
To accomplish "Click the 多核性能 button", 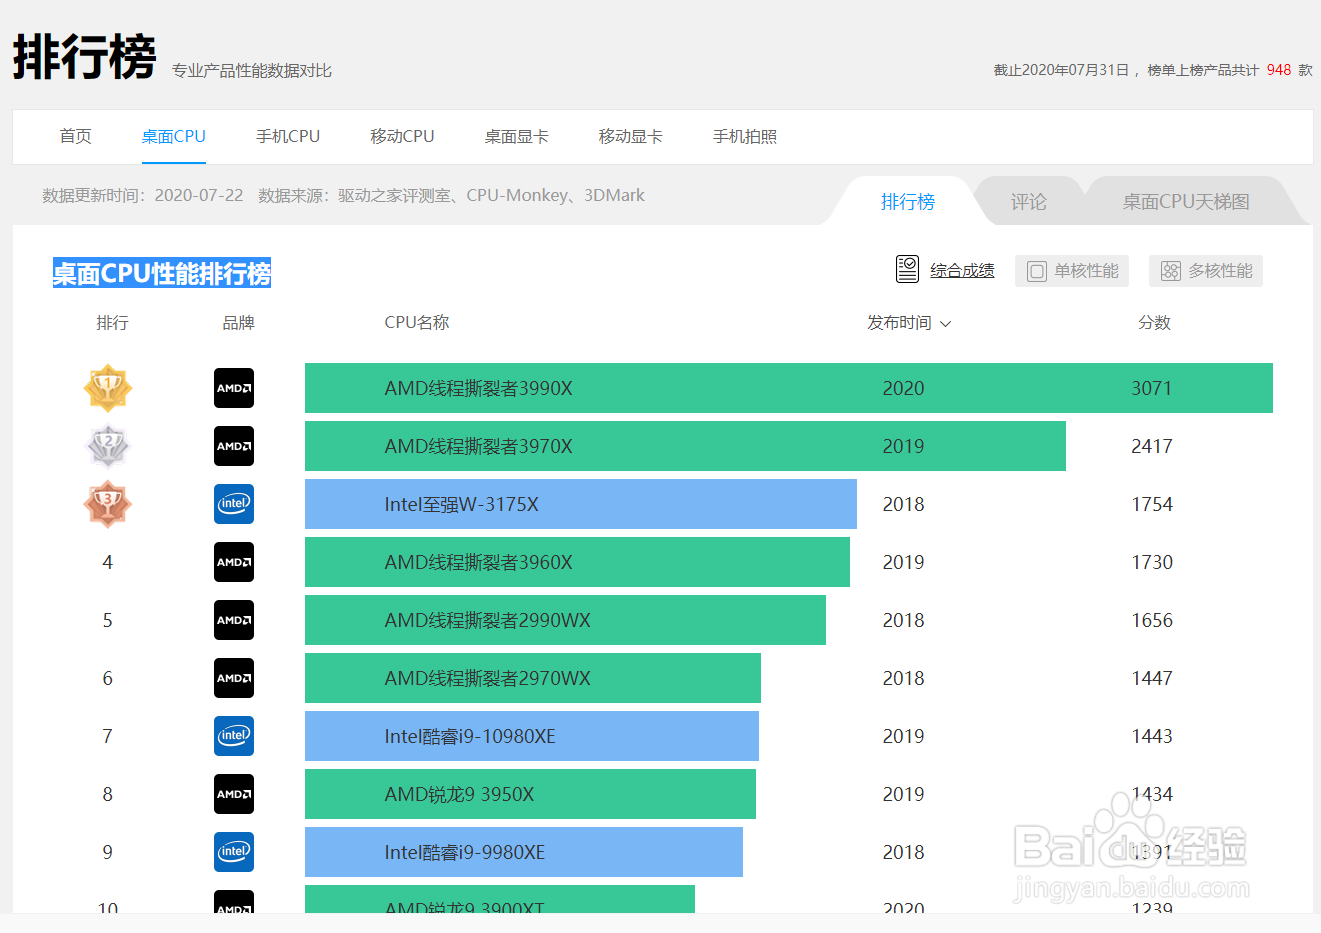I will (x=1206, y=271).
